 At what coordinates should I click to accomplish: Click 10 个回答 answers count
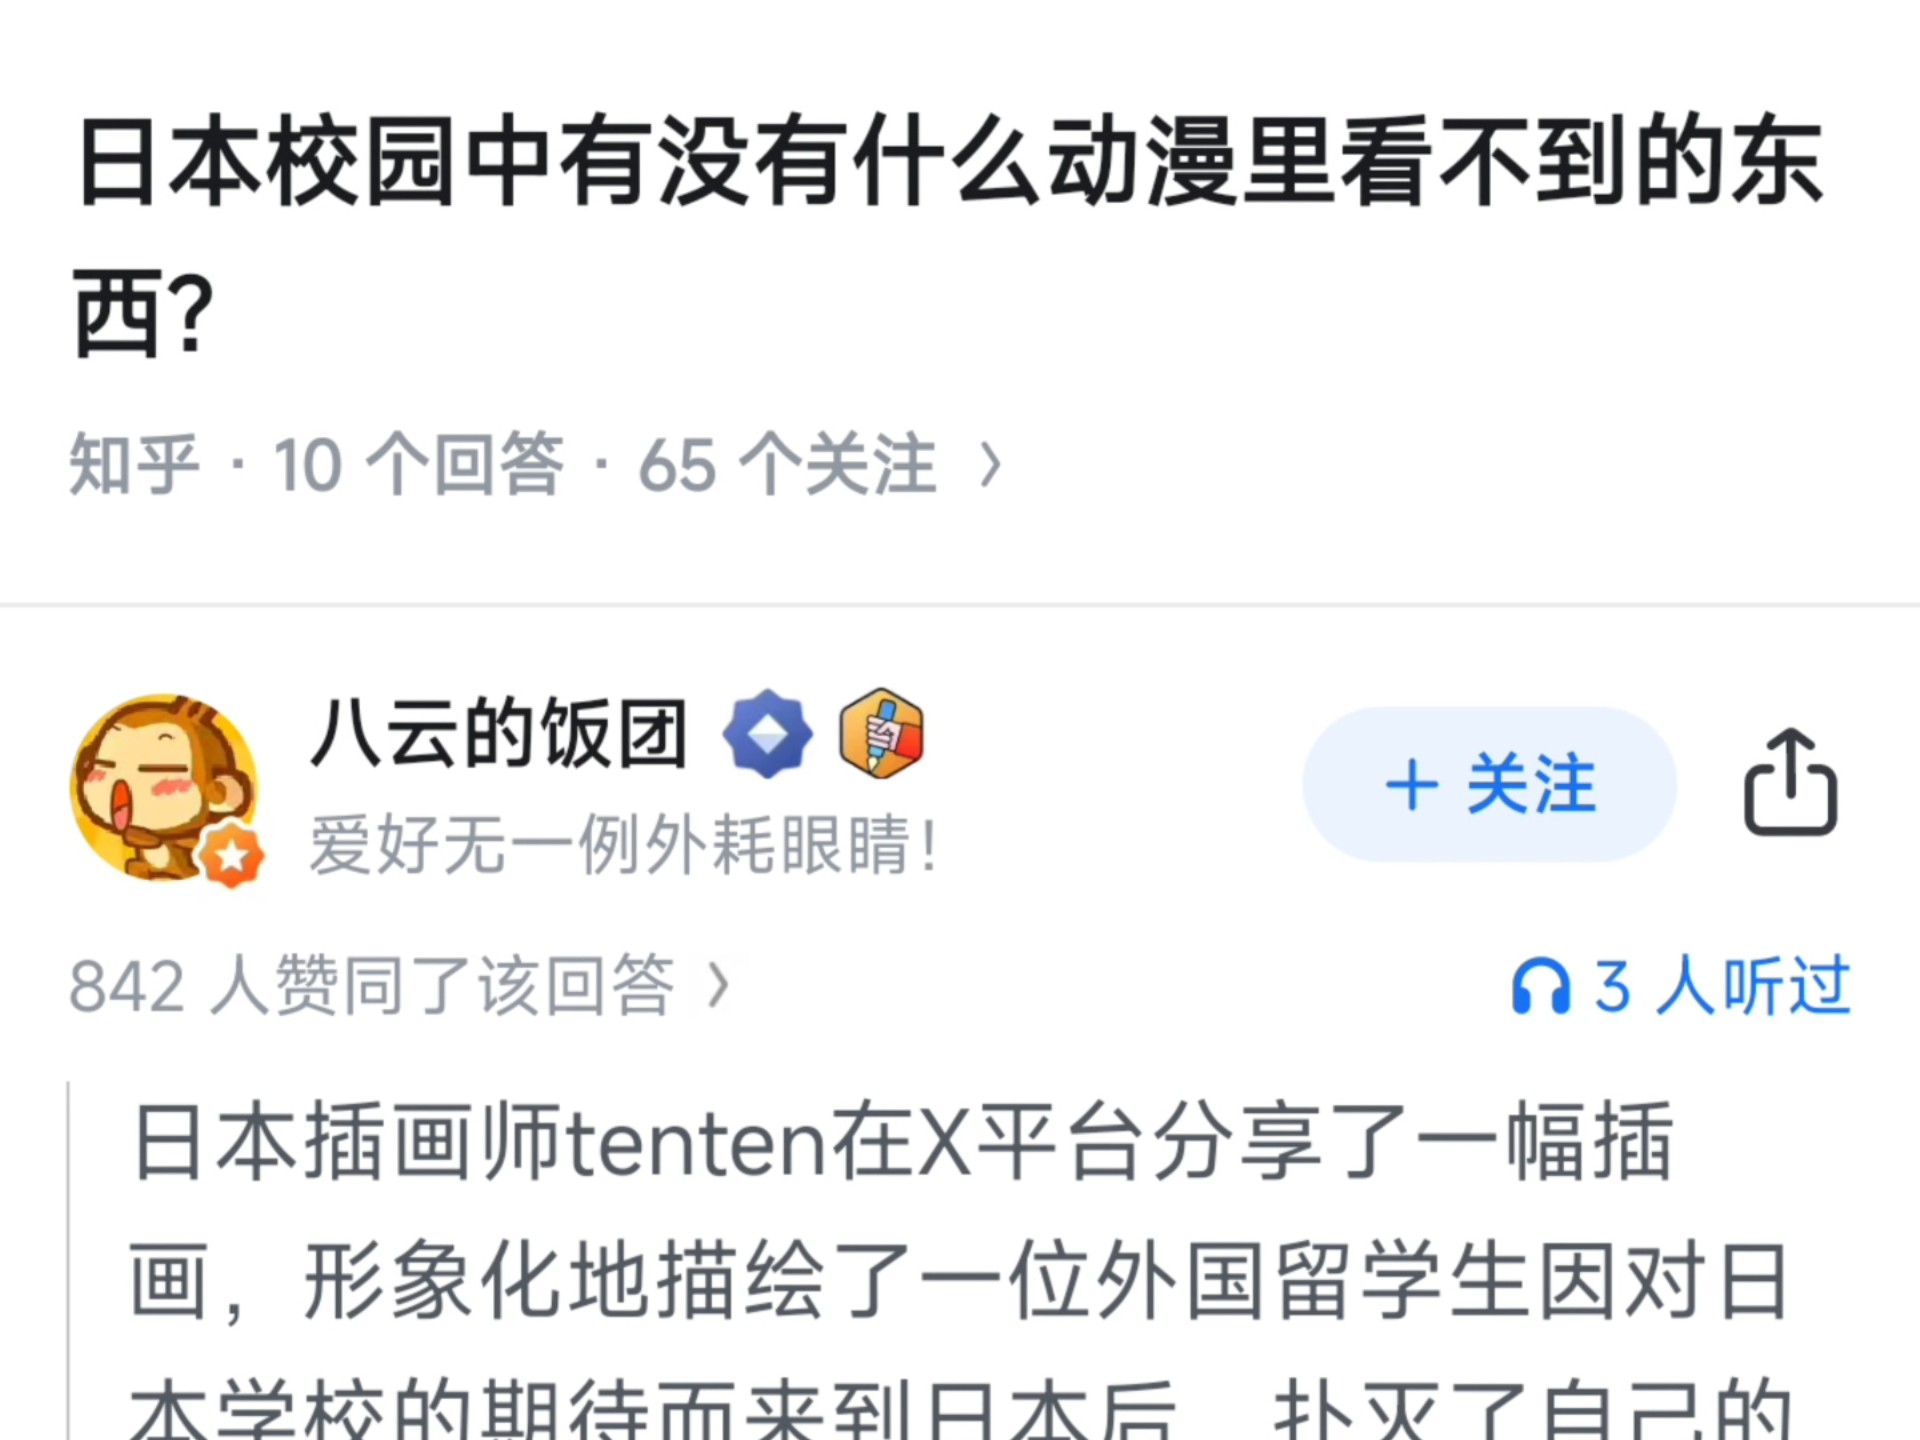point(418,465)
